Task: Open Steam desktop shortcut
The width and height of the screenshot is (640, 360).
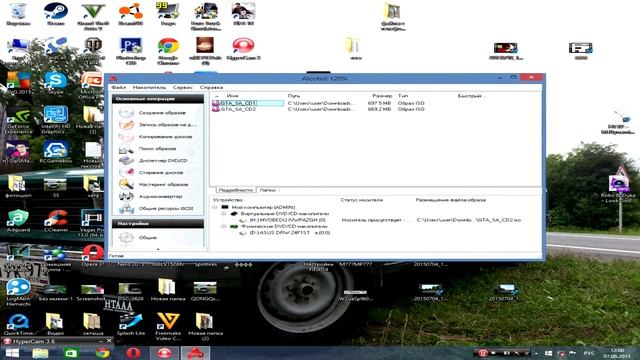Action: (56, 14)
